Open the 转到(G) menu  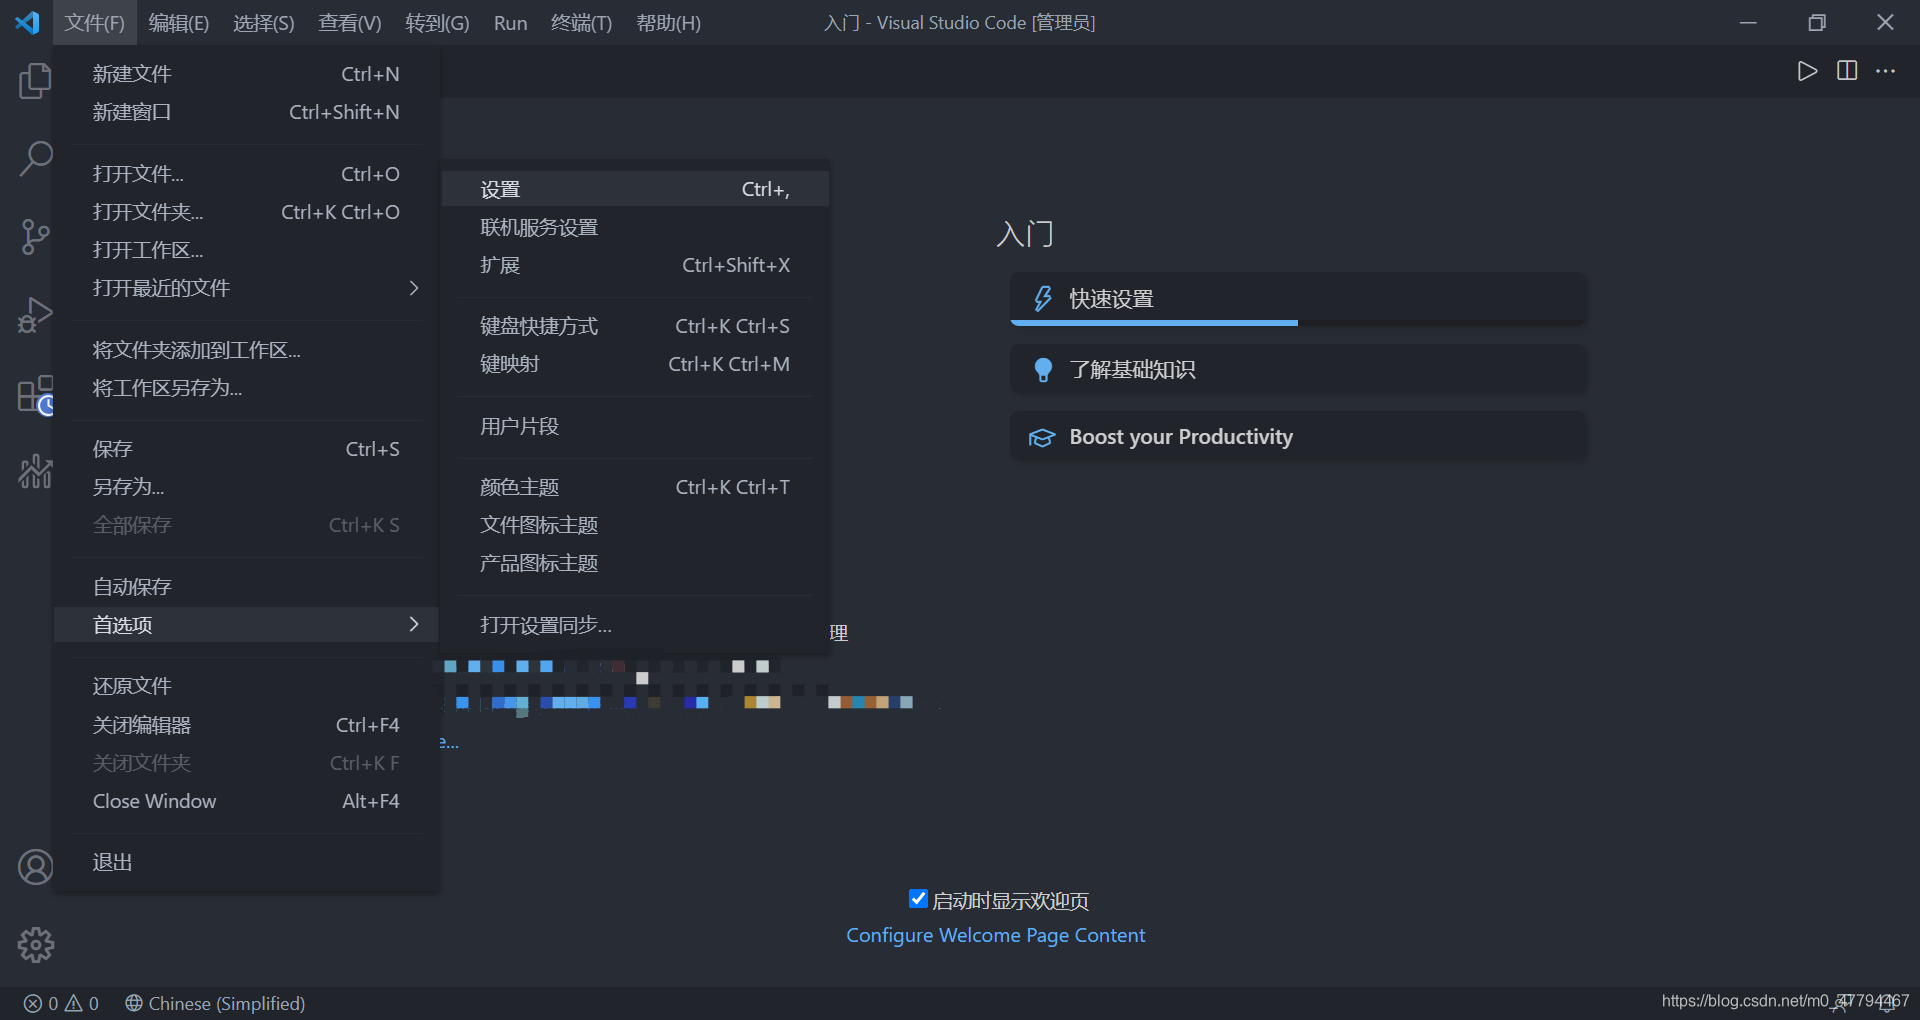(x=437, y=22)
